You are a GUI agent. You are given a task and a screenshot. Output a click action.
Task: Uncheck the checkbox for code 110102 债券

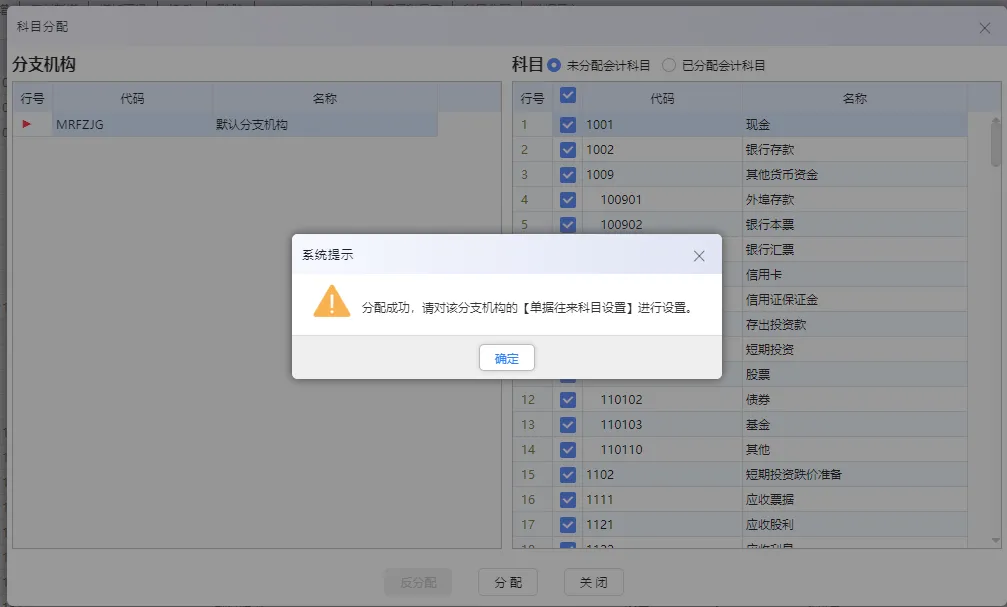coord(568,399)
